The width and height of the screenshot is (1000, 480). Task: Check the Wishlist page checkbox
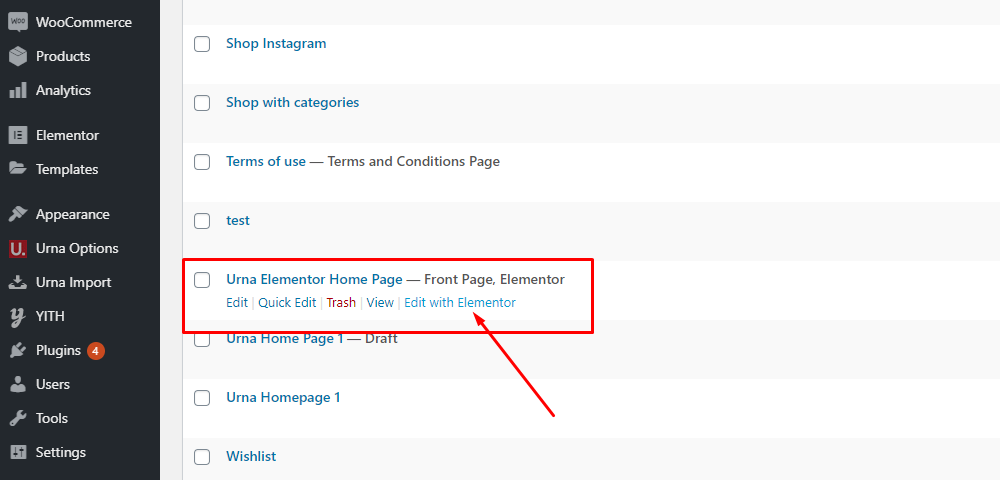pyautogui.click(x=202, y=456)
